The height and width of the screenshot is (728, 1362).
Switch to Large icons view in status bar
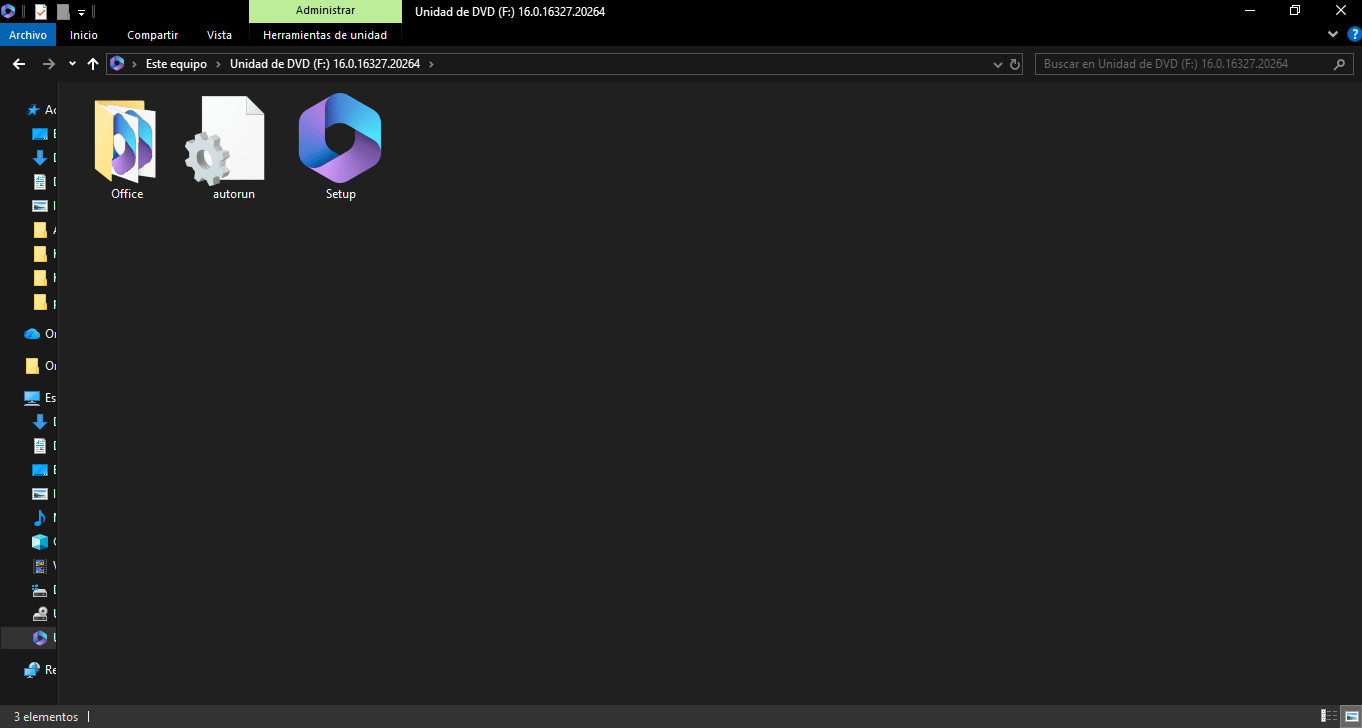[x=1350, y=716]
